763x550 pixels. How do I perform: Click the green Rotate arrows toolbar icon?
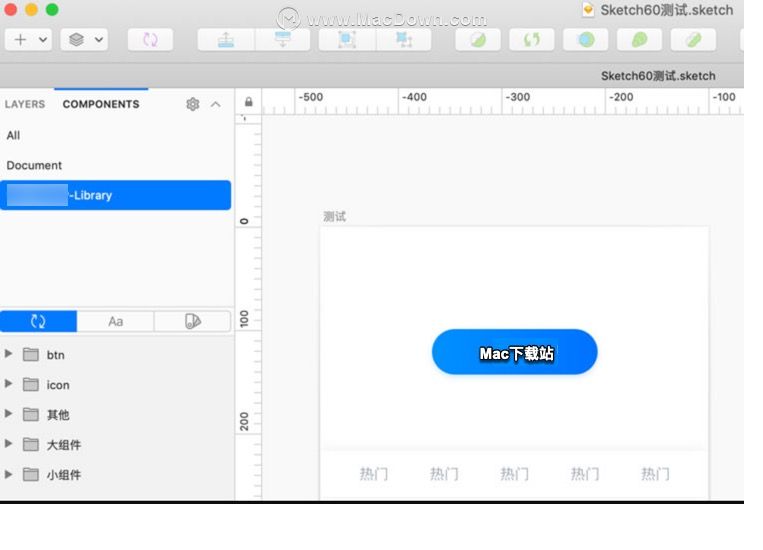tap(531, 39)
